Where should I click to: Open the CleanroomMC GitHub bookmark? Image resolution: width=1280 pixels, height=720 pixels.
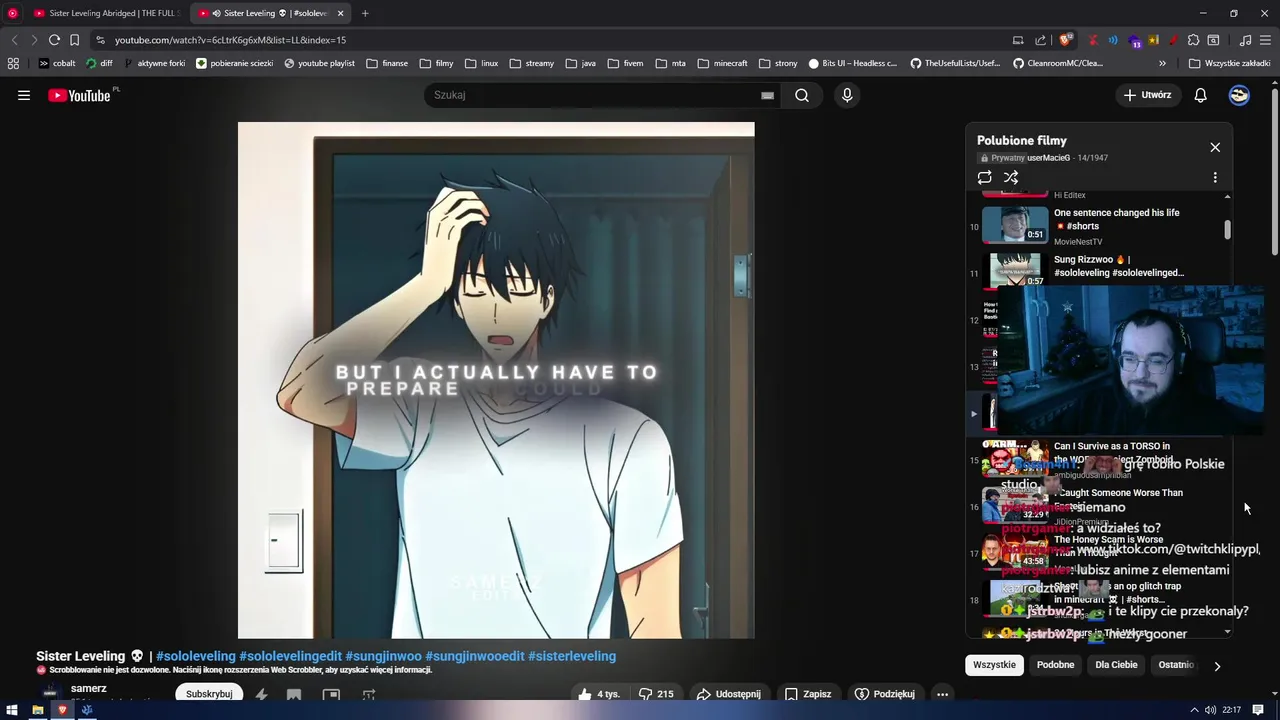pyautogui.click(x=1058, y=63)
